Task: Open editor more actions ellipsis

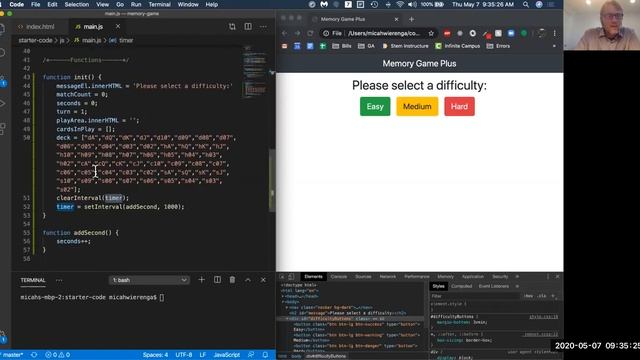Action: (263, 27)
